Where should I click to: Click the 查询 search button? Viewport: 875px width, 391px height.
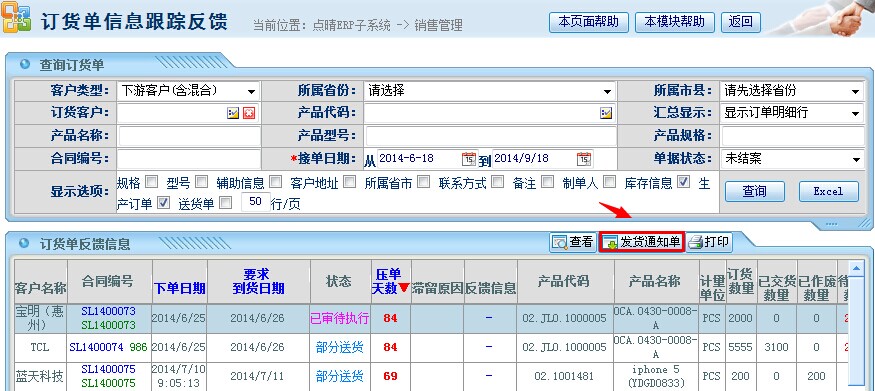754,191
